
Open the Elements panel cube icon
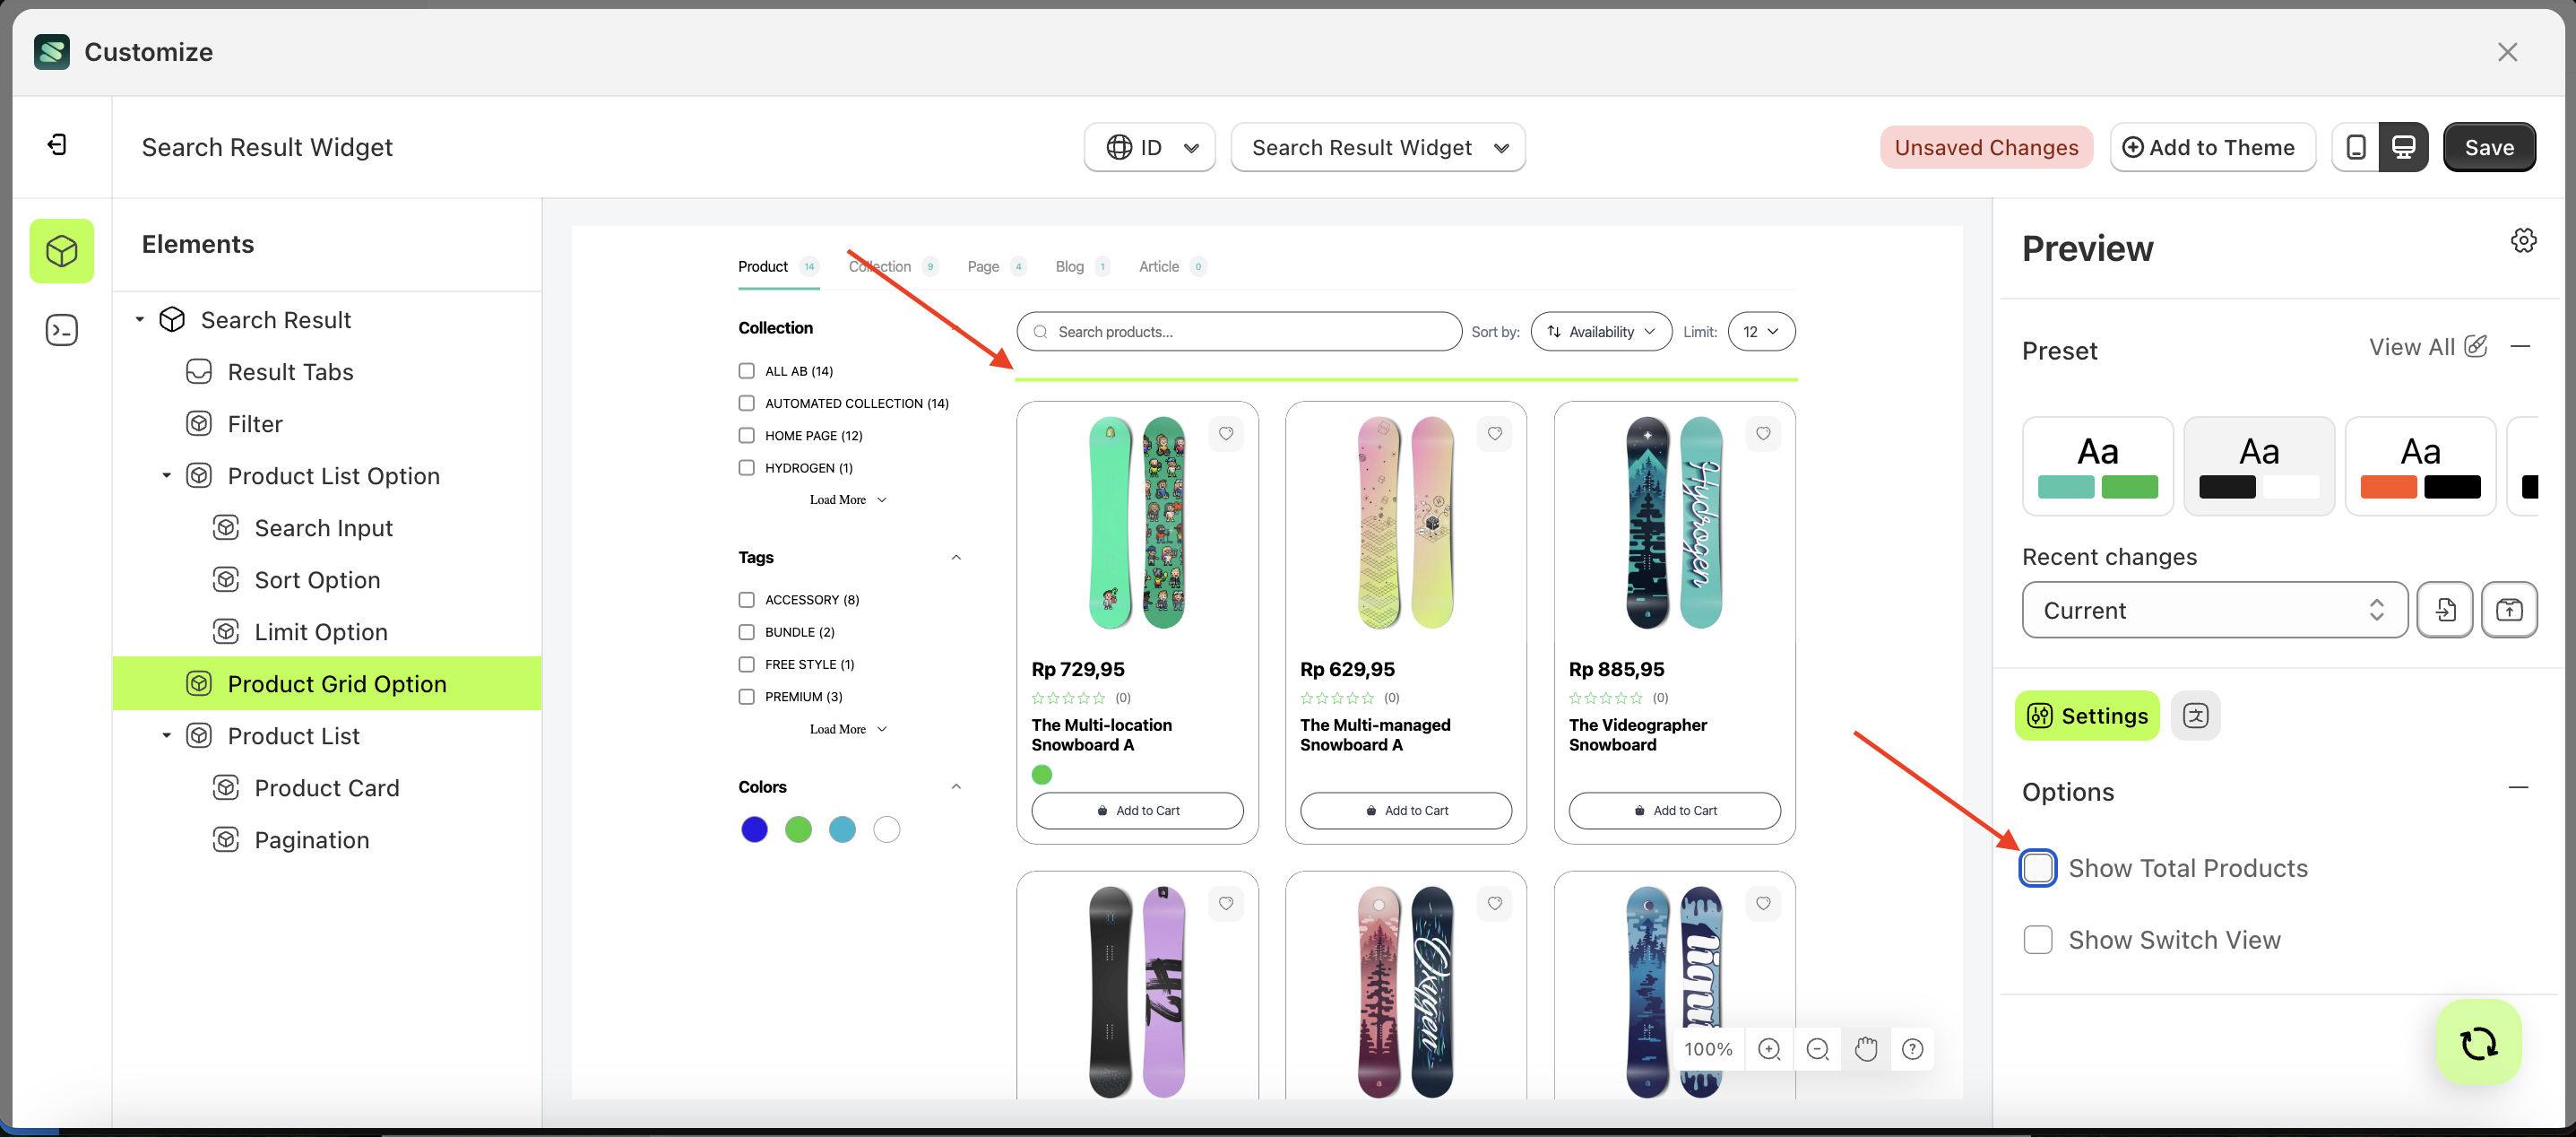pyautogui.click(x=61, y=251)
